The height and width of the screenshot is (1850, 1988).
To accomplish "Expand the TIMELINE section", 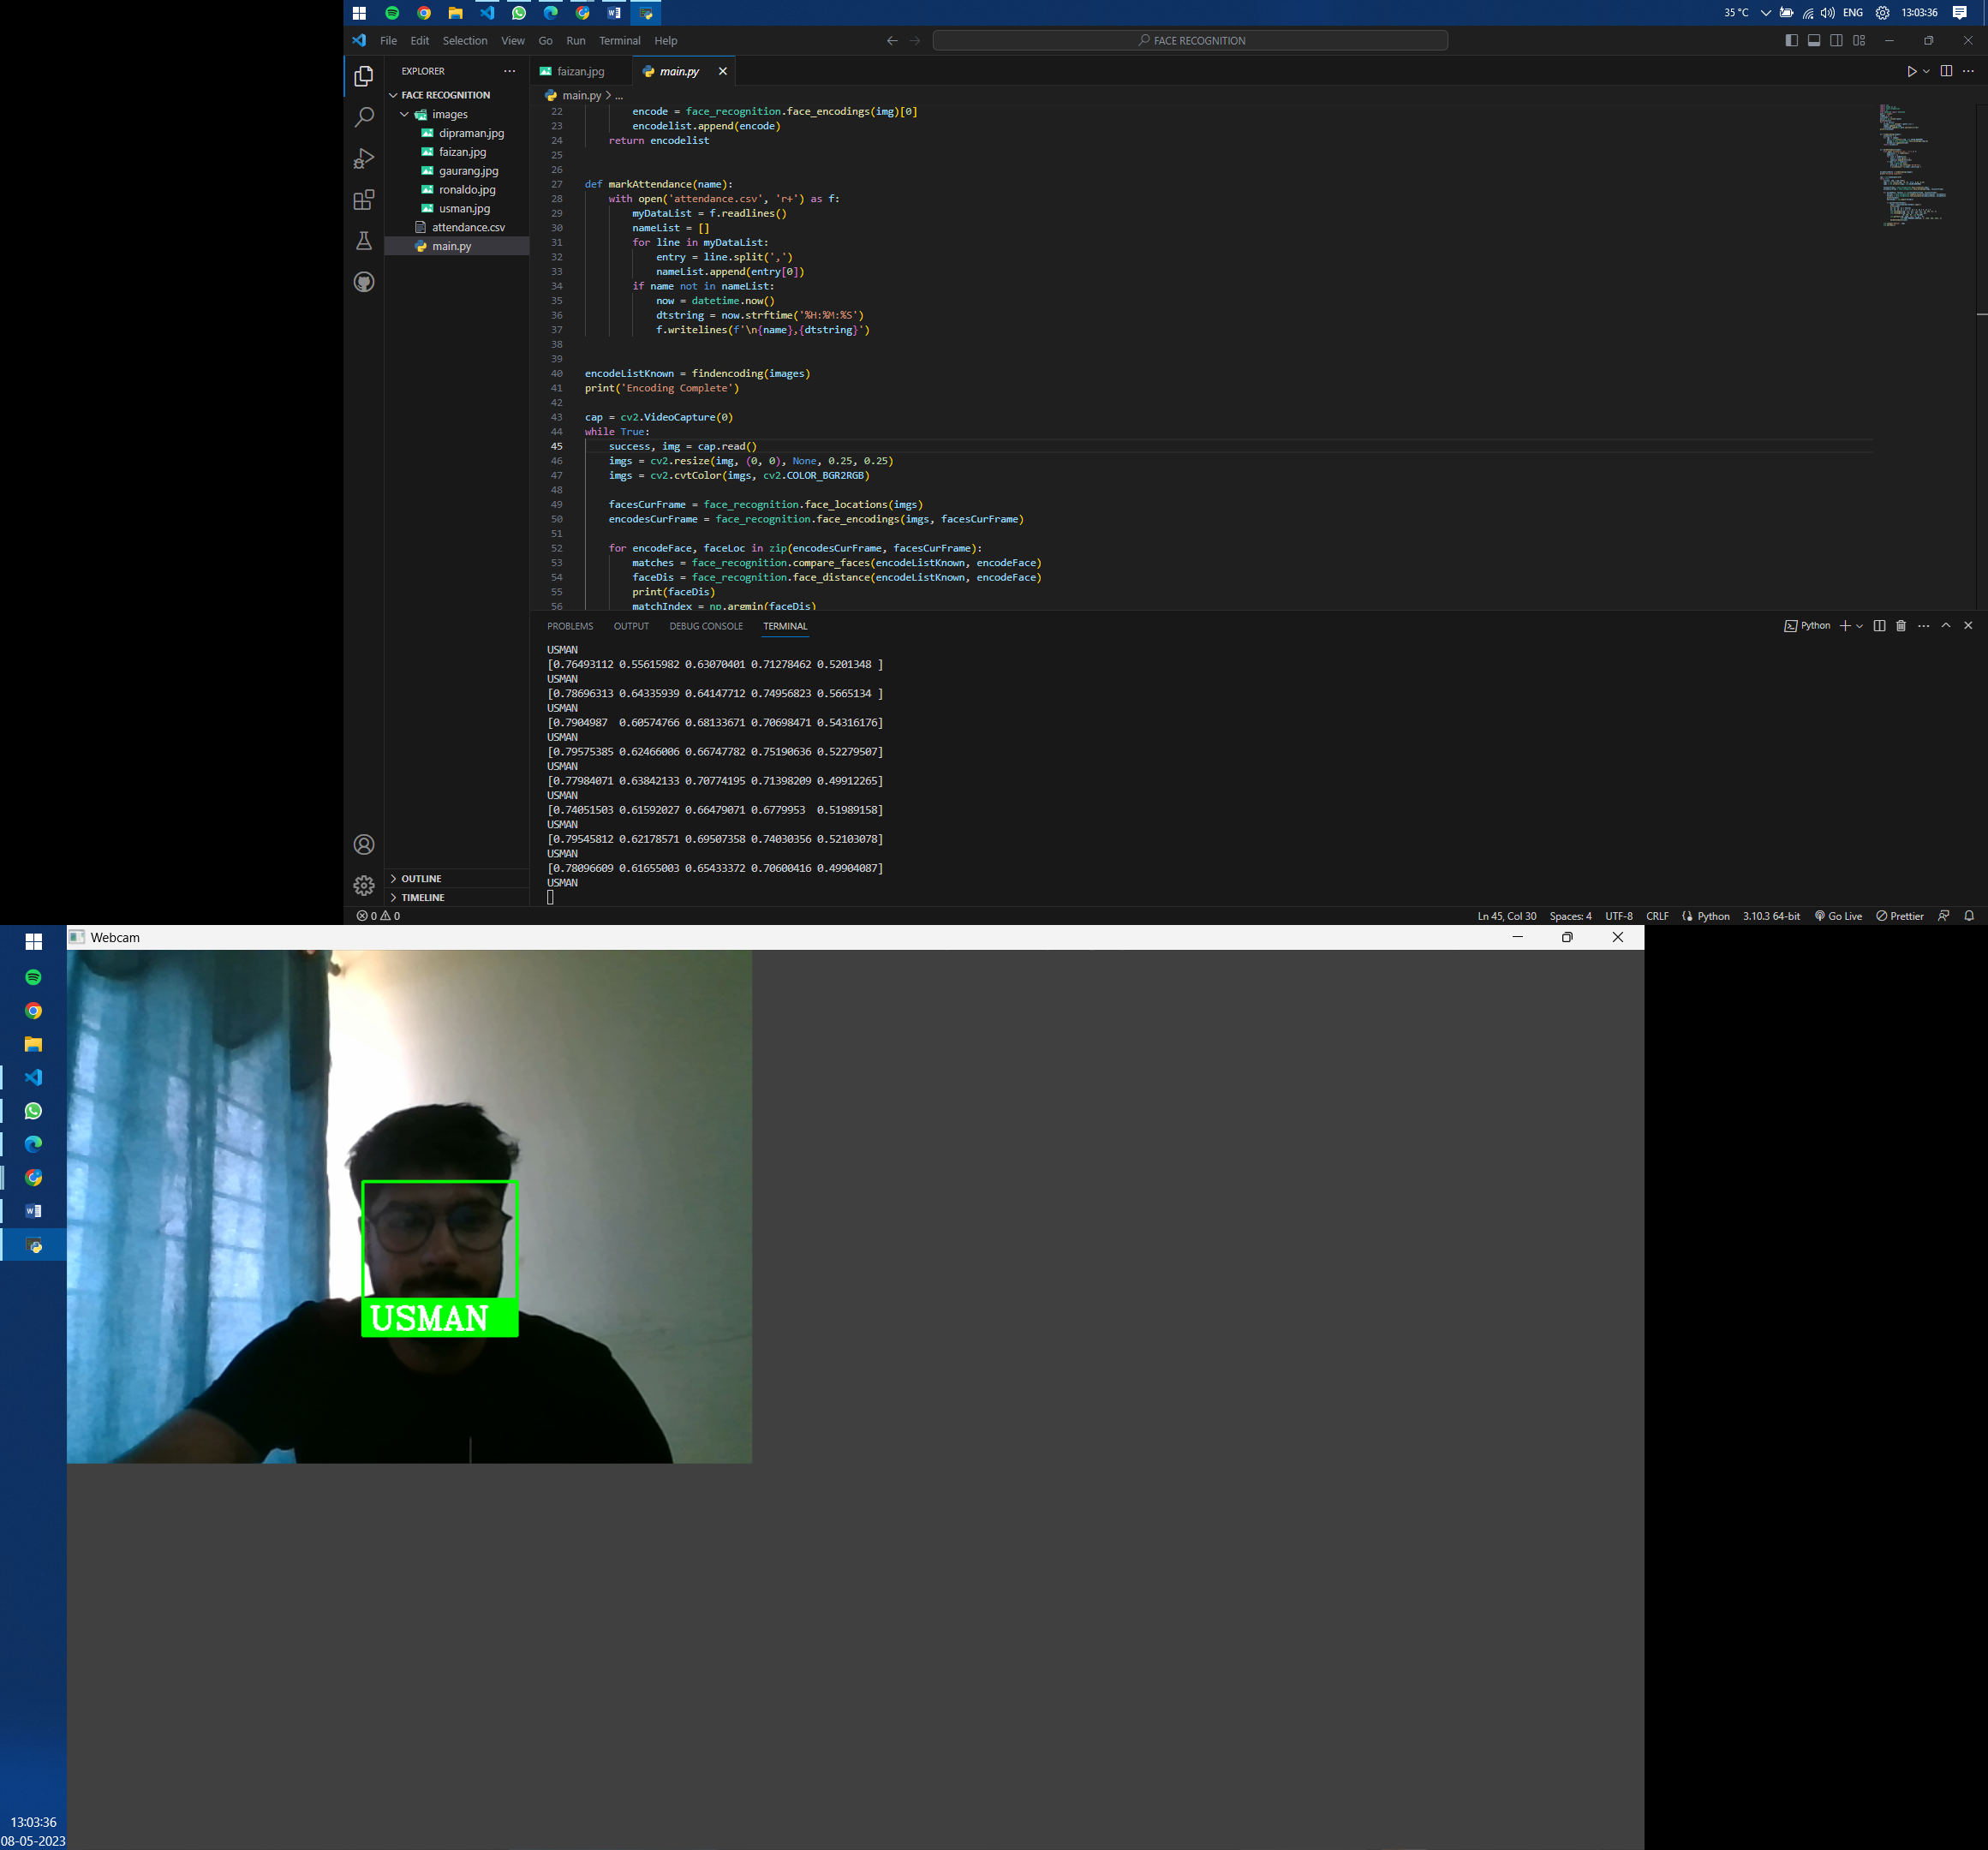I will pyautogui.click(x=422, y=897).
